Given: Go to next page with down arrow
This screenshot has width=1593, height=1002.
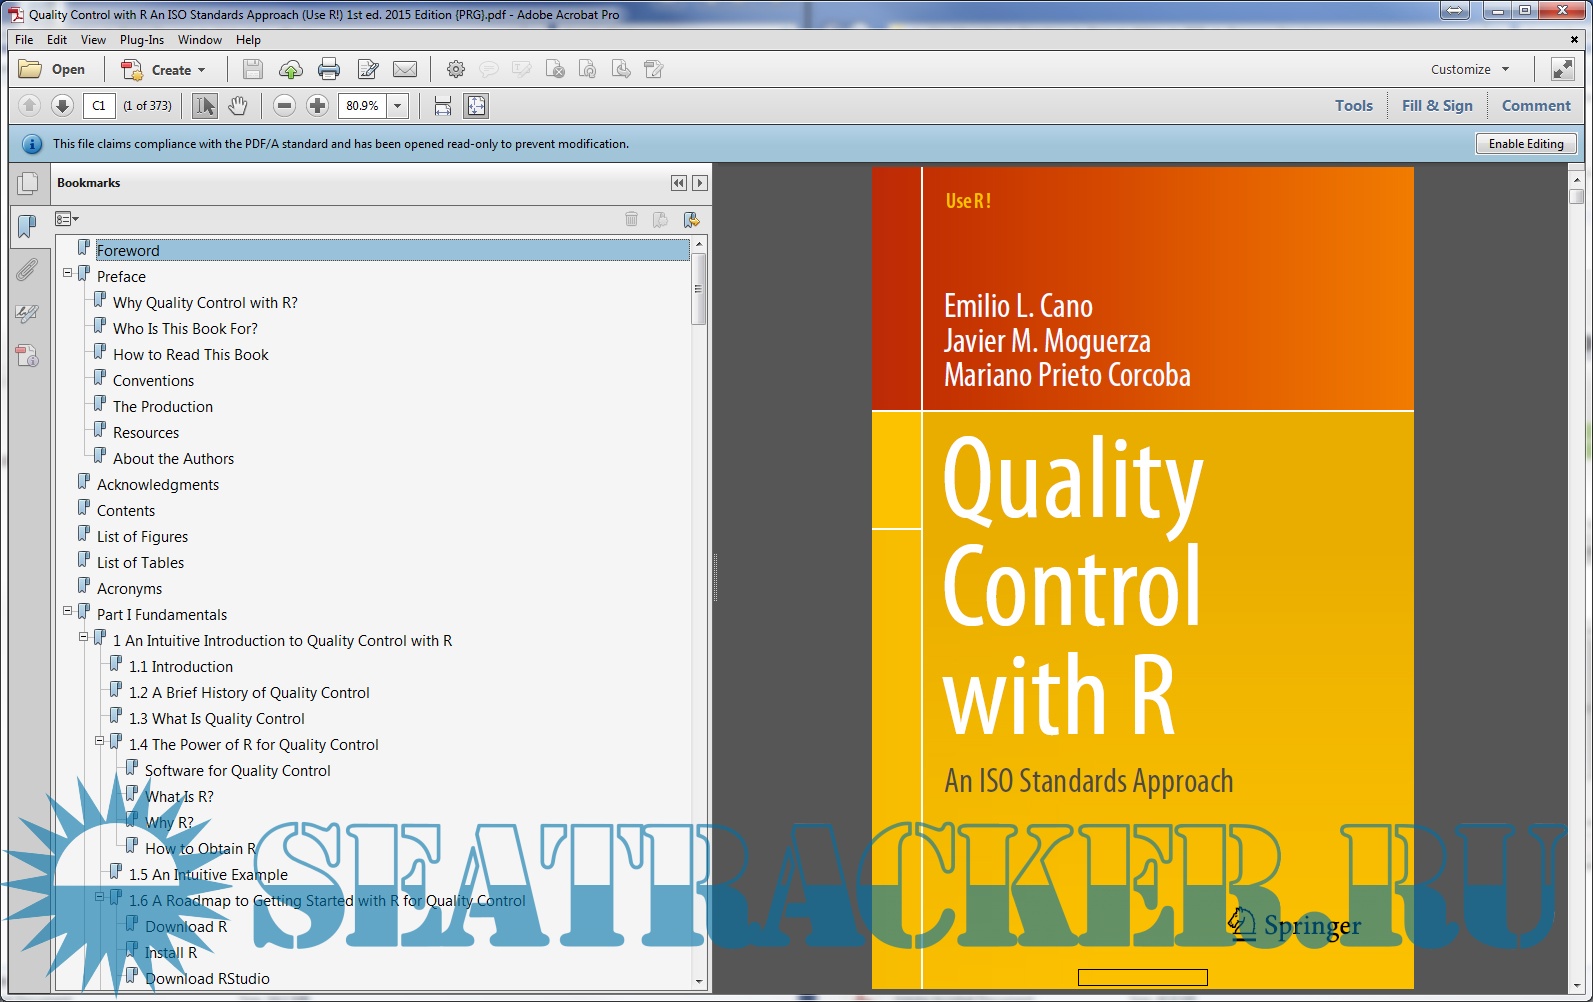Looking at the screenshot, I should [x=62, y=105].
